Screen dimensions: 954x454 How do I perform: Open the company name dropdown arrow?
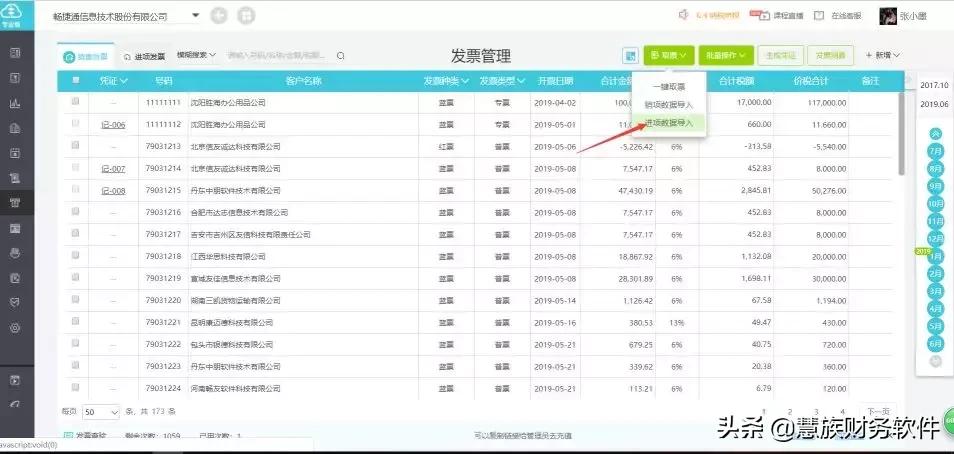pos(195,15)
